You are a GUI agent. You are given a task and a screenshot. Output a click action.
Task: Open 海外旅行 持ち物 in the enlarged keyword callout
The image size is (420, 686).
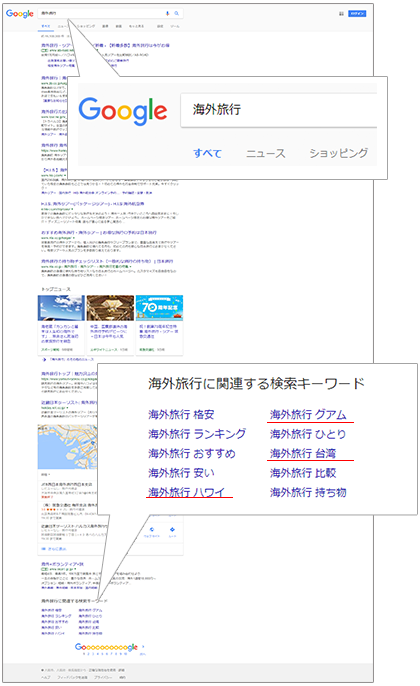pos(308,492)
